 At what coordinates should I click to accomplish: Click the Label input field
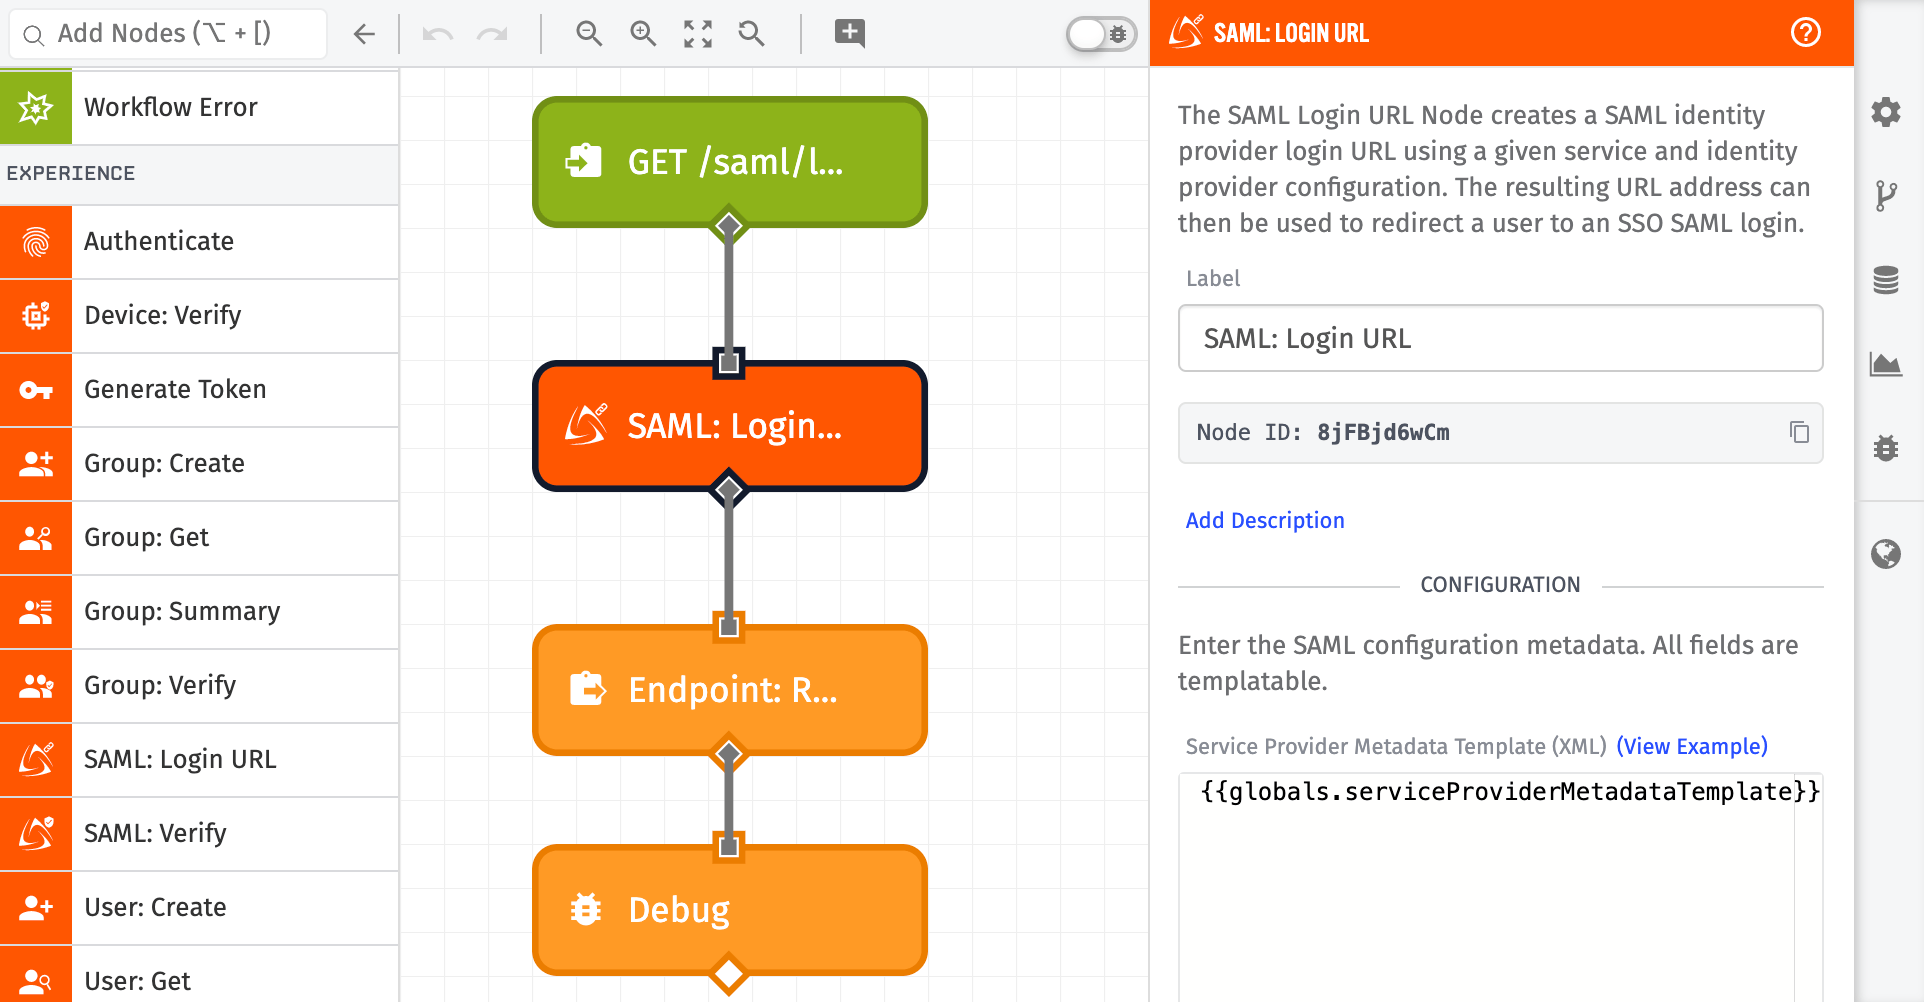click(1500, 338)
